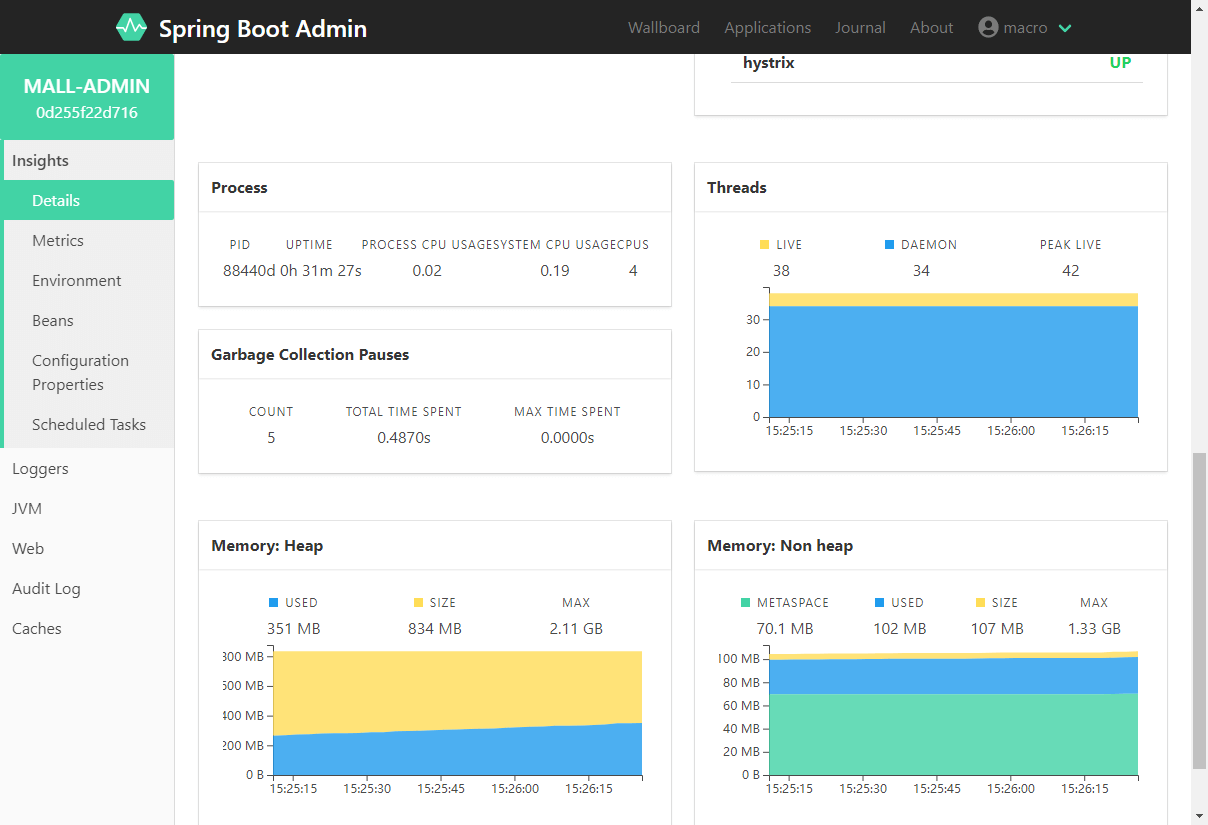This screenshot has height=825, width=1208.
Task: Go to Applications in top navigation
Action: point(767,28)
